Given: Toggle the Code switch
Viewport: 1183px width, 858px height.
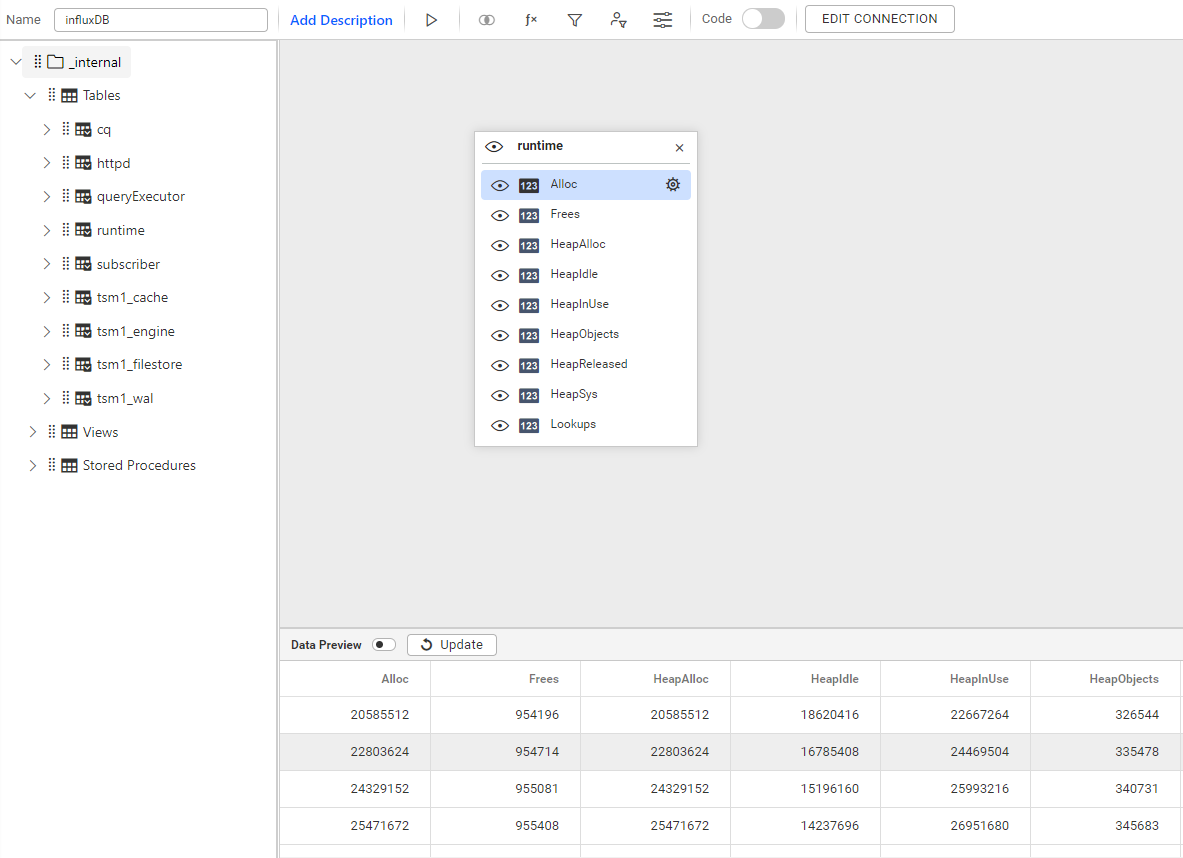Looking at the screenshot, I should (763, 18).
